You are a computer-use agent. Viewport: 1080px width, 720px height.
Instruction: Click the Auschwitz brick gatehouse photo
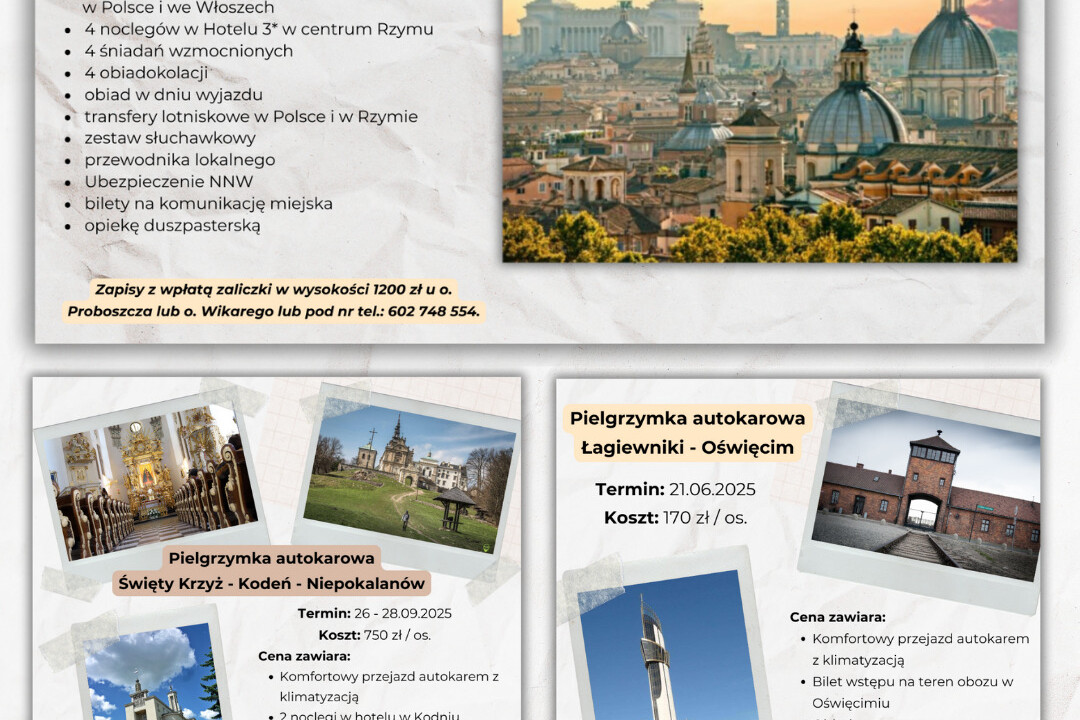tap(927, 495)
